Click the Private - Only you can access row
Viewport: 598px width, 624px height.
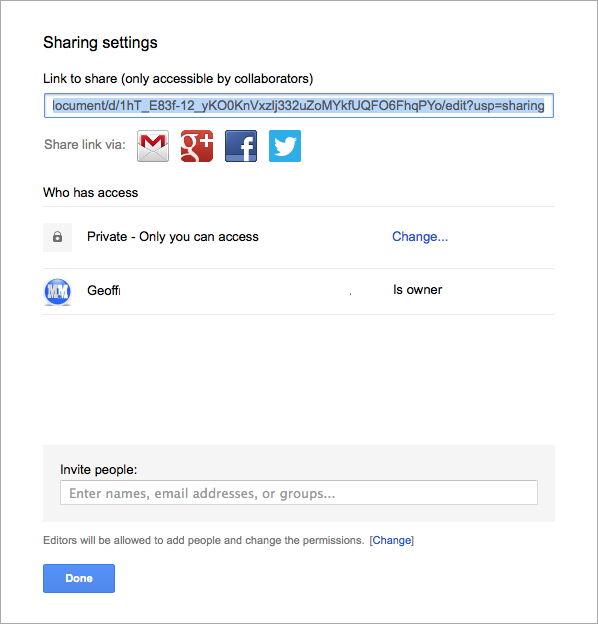[x=299, y=238]
